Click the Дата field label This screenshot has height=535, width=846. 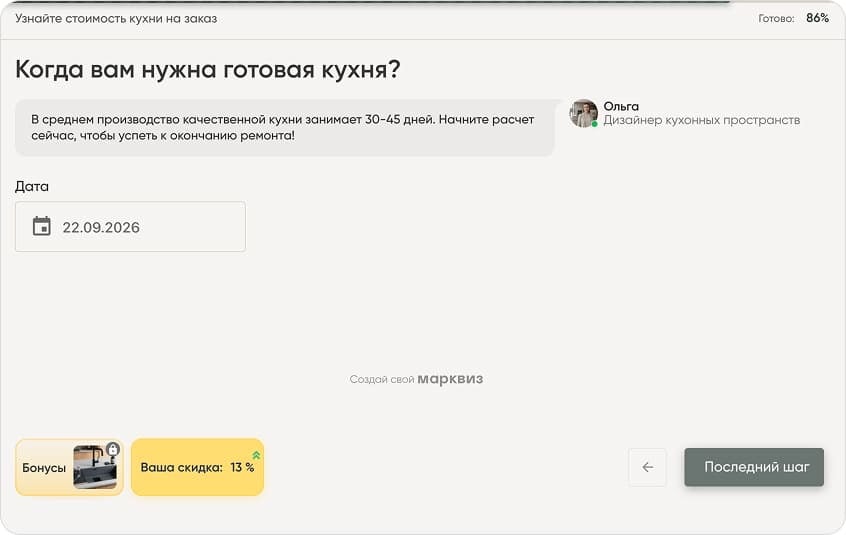pyautogui.click(x=32, y=187)
